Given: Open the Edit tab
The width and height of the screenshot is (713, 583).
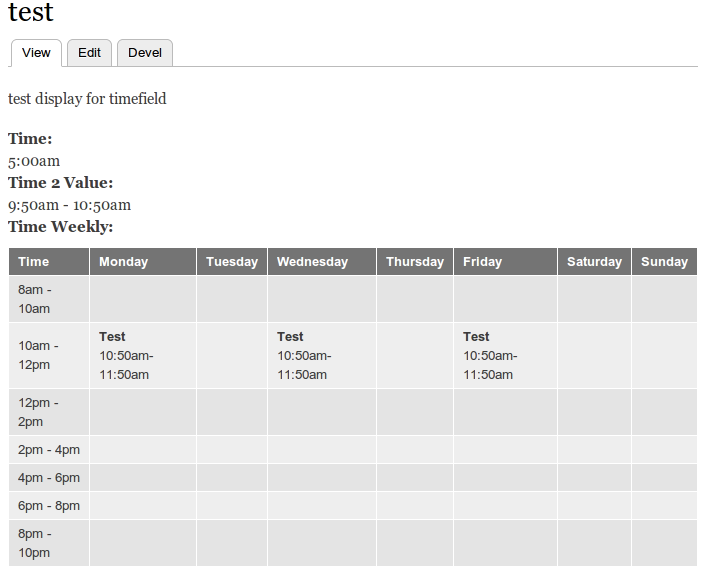Looking at the screenshot, I should click(89, 53).
